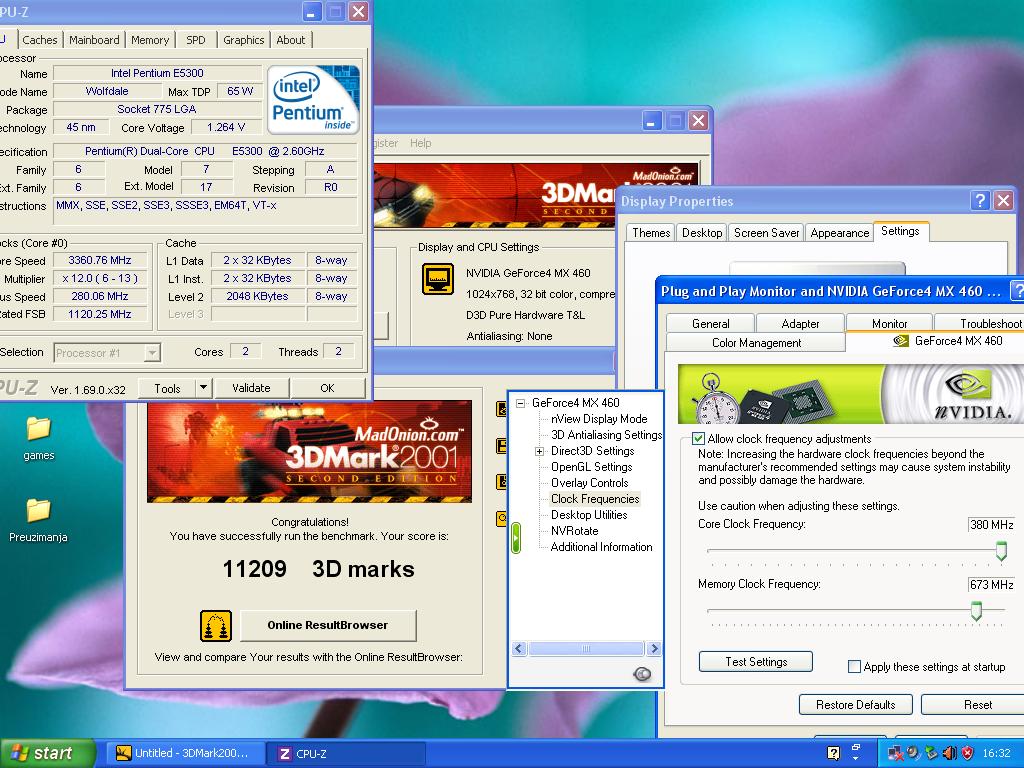Screen dimensions: 1024x768
Task: Open the Memory tab in CPU-Z
Action: (150, 40)
